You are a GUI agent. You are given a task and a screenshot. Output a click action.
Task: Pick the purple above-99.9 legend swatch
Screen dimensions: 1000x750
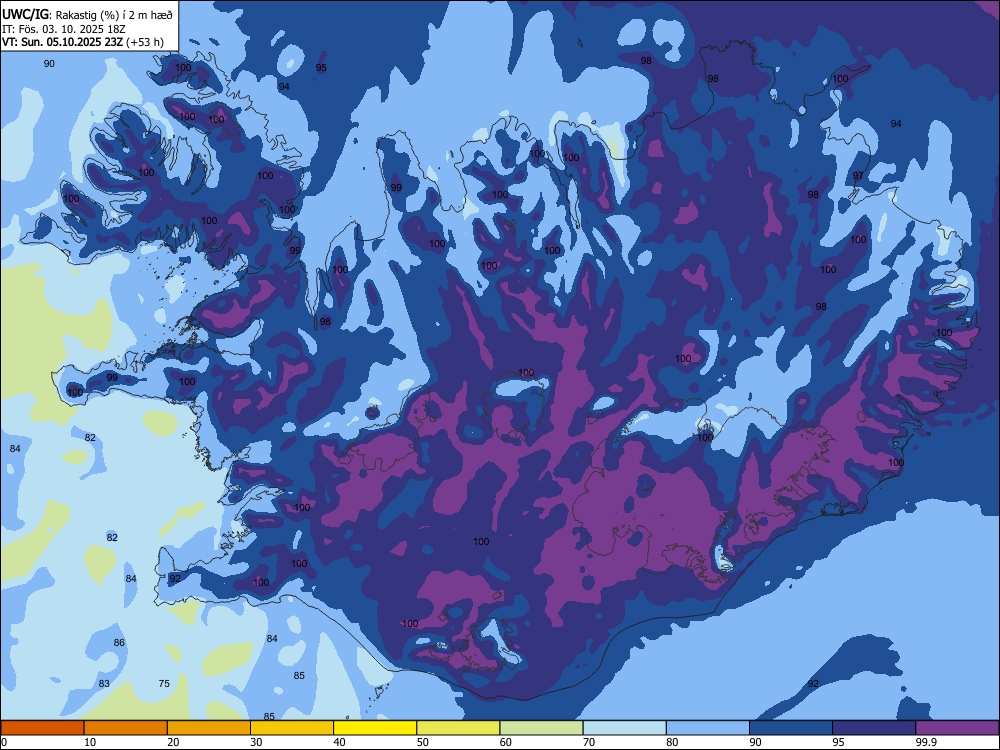tap(957, 728)
